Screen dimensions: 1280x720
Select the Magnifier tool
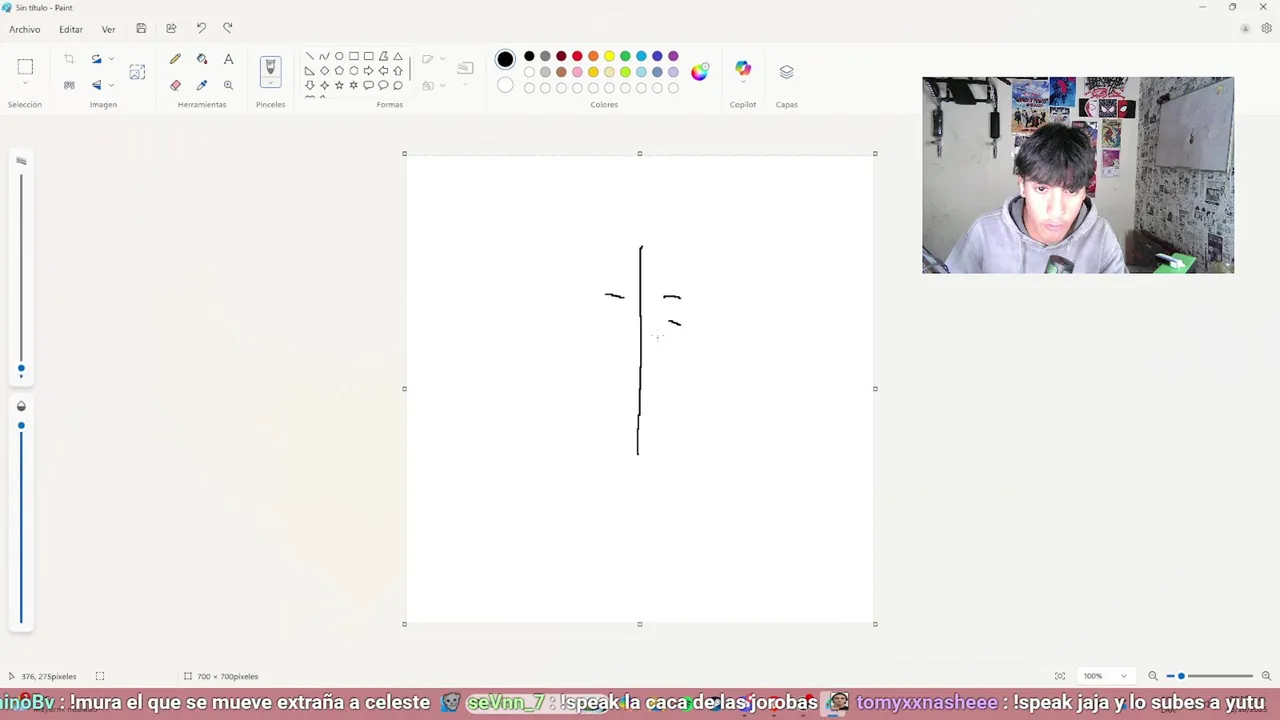(228, 85)
